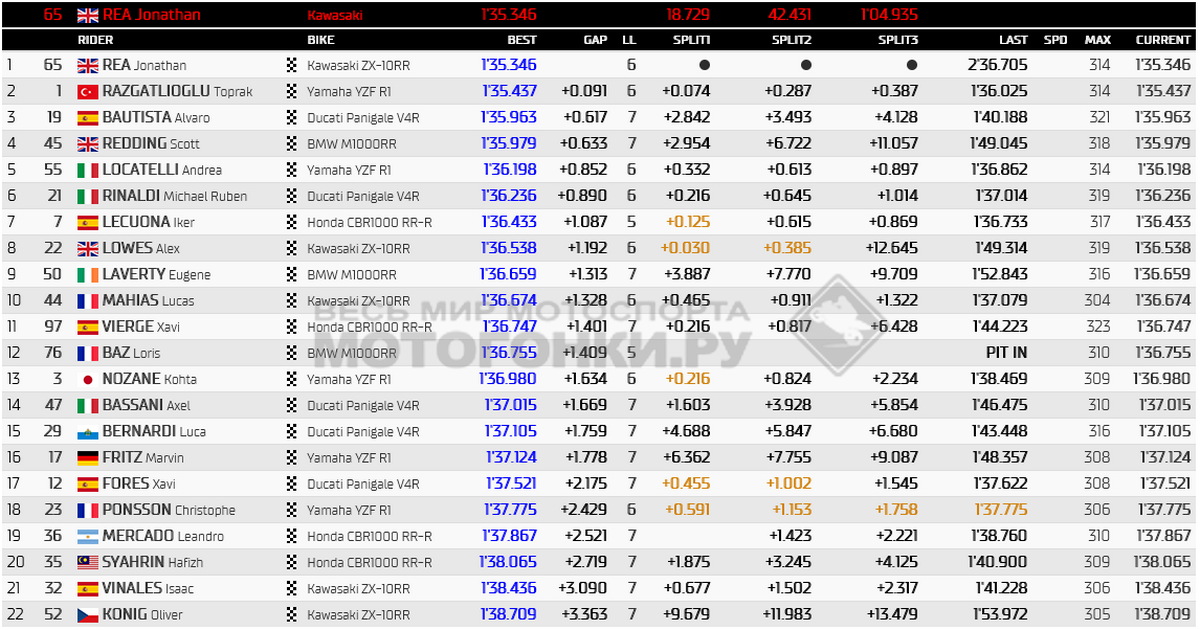Click the Split3 dot in REA Jonathan row

coord(912,65)
